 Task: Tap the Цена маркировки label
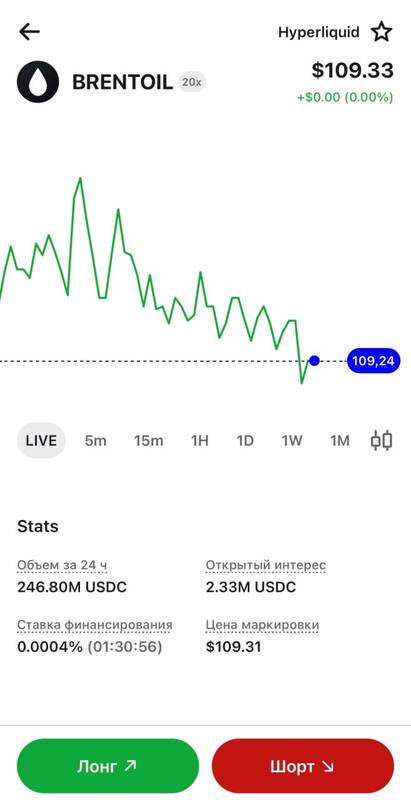click(263, 625)
